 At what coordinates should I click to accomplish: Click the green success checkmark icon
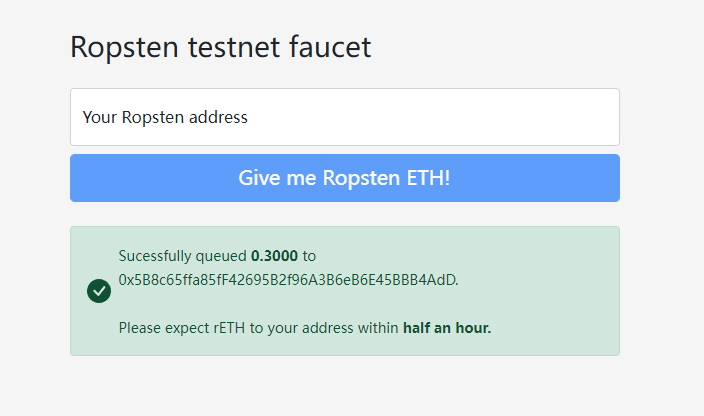tap(98, 291)
